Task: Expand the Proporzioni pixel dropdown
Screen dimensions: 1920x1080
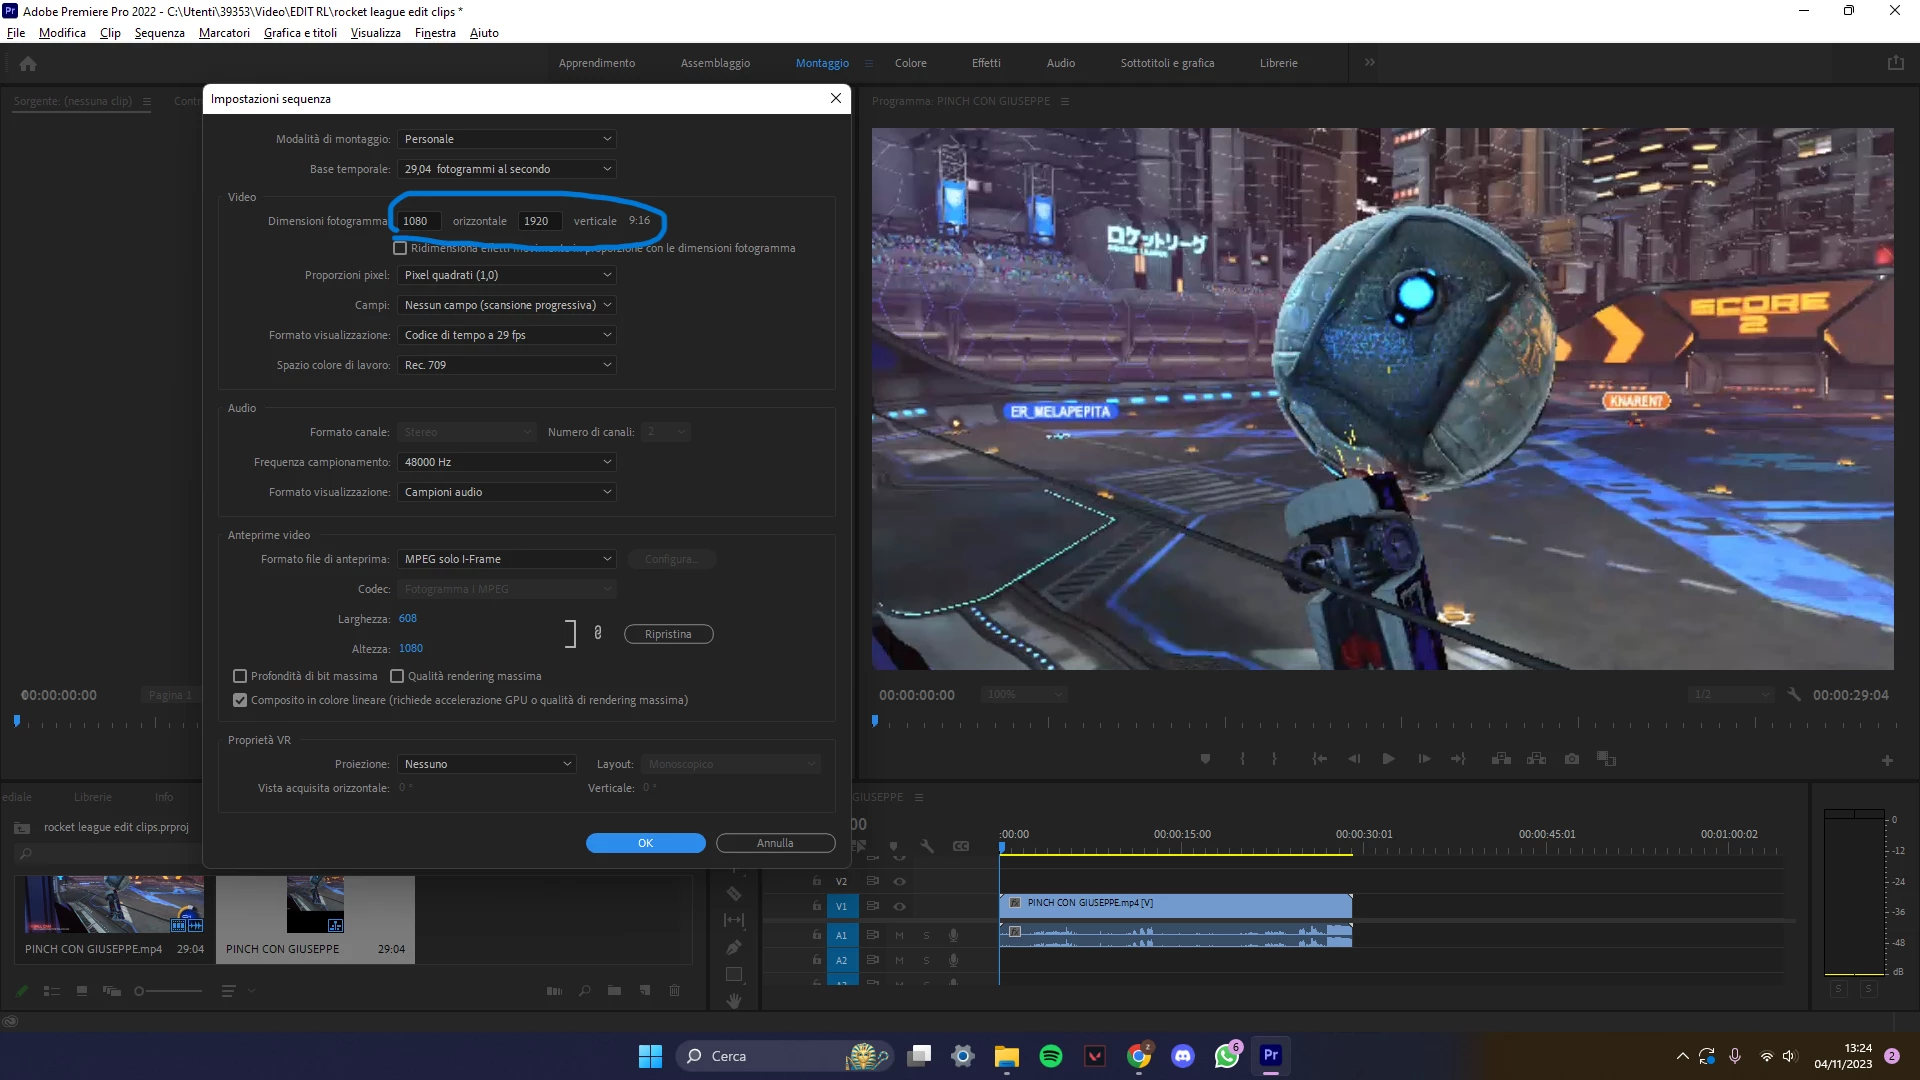Action: click(x=506, y=275)
